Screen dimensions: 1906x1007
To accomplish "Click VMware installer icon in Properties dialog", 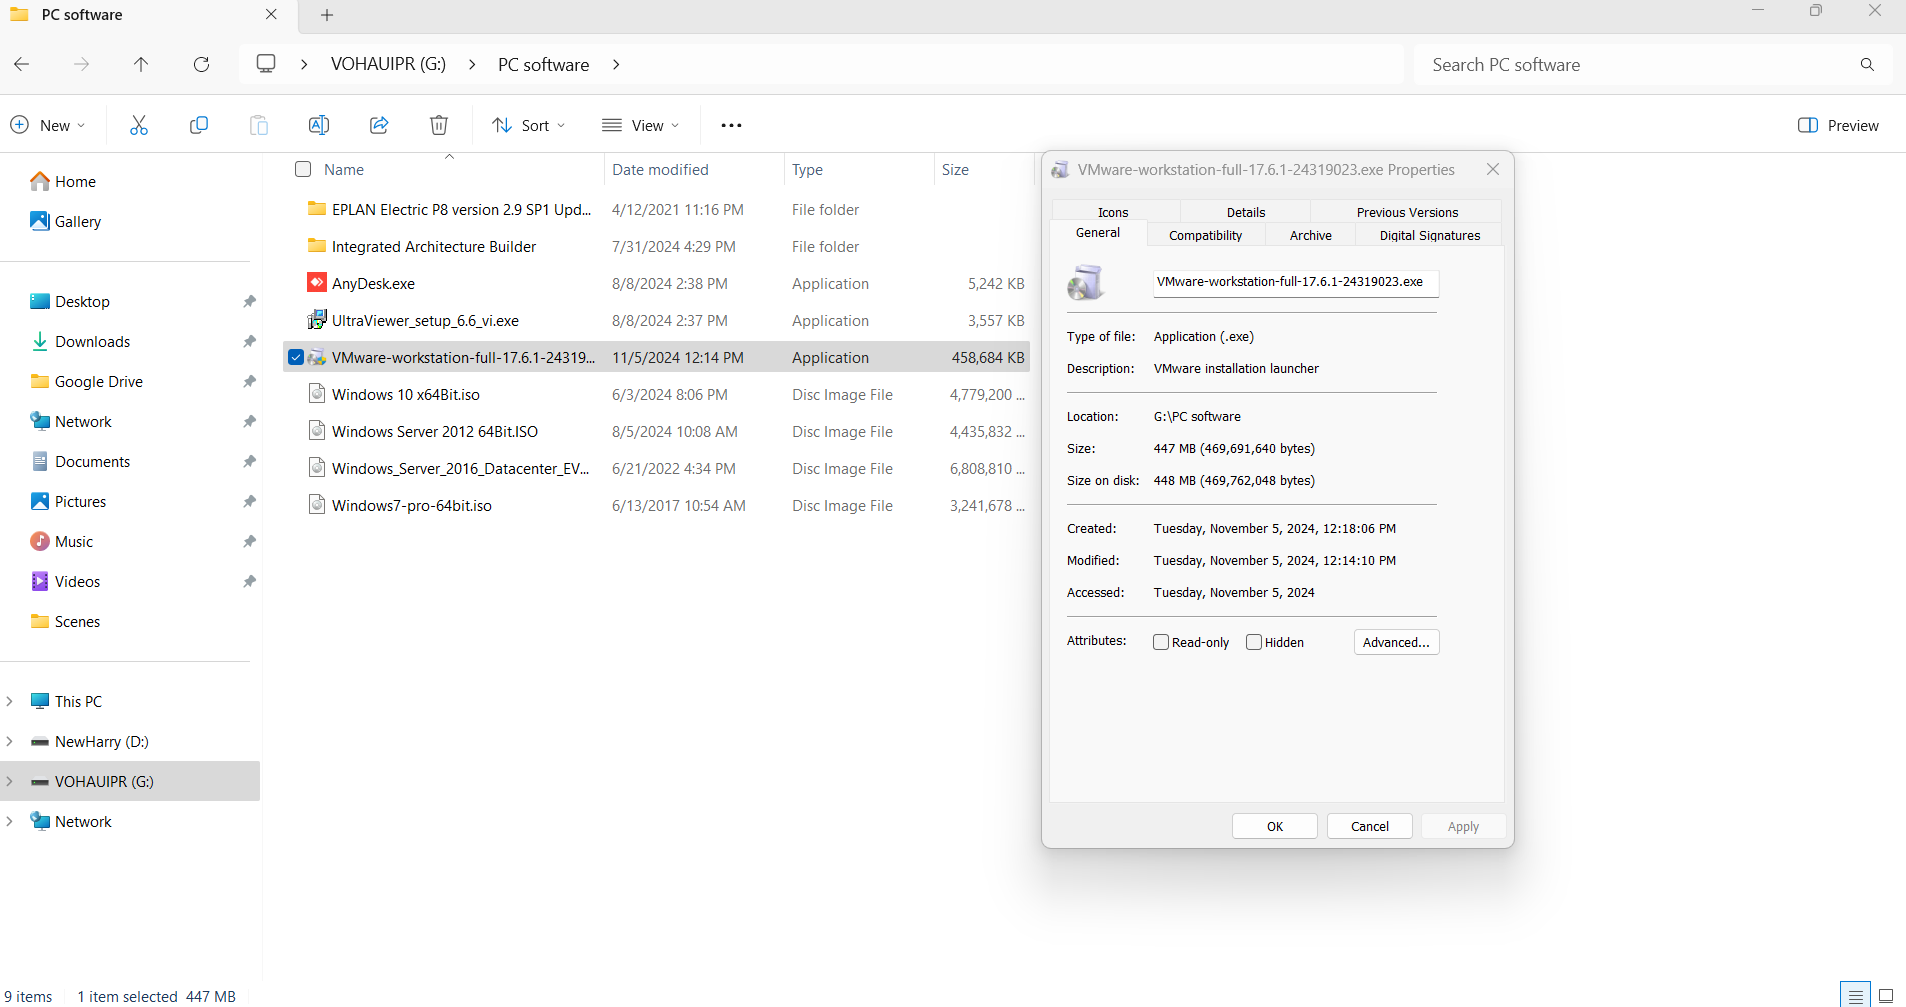I will tap(1085, 283).
